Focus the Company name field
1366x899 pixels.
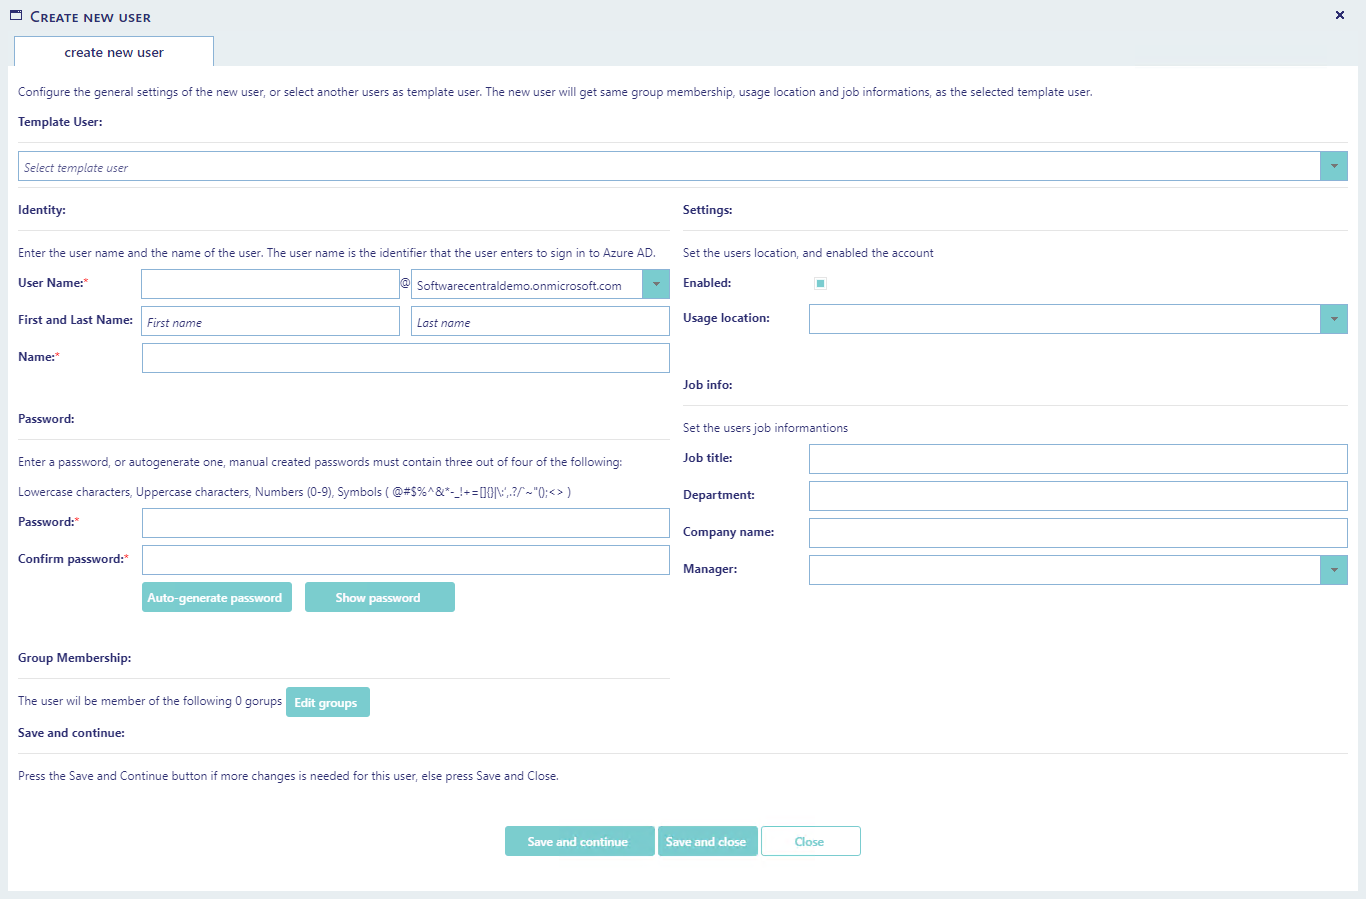(1078, 533)
